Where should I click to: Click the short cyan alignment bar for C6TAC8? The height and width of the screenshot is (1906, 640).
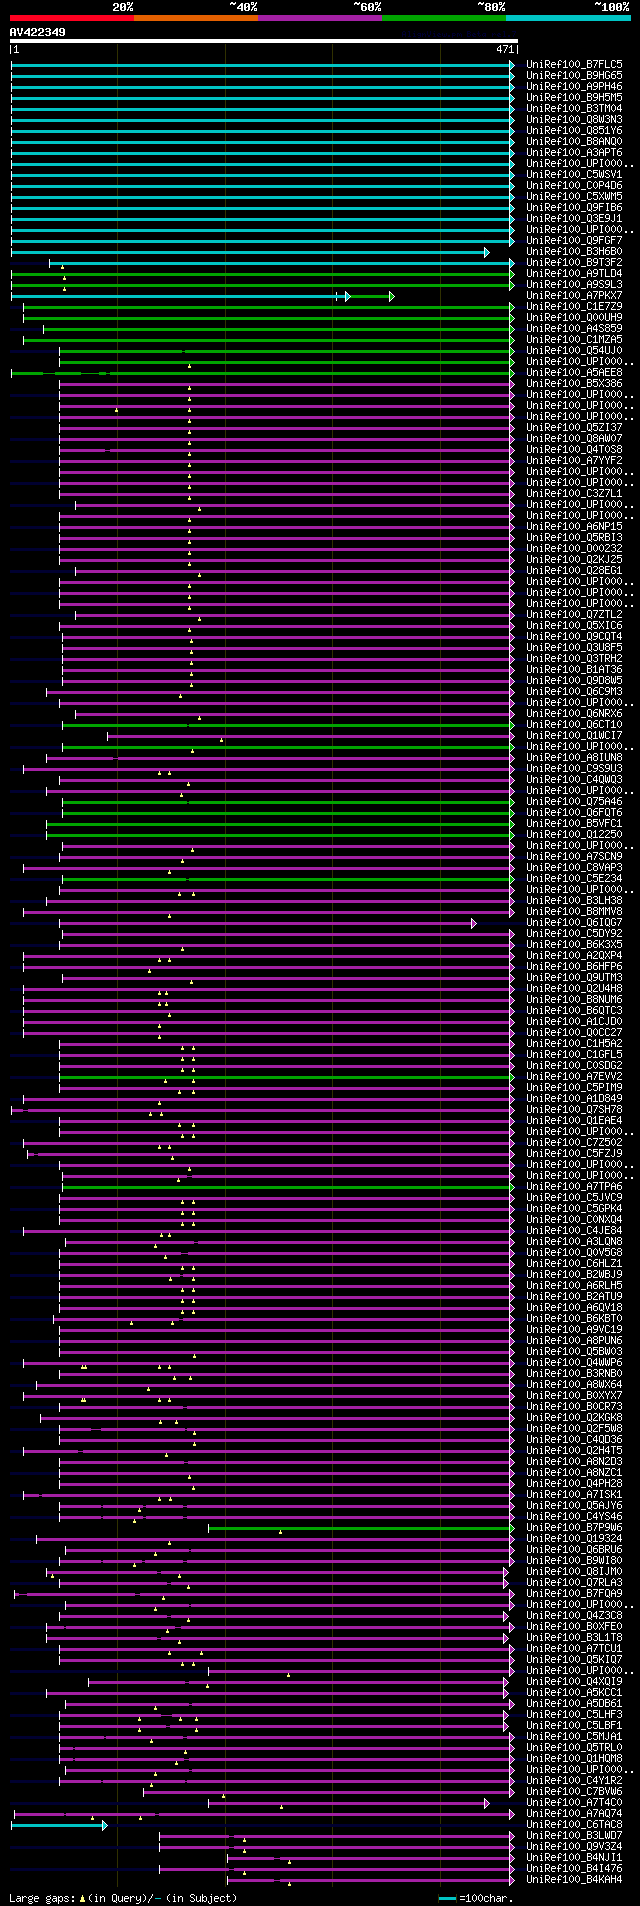(x=59, y=1825)
